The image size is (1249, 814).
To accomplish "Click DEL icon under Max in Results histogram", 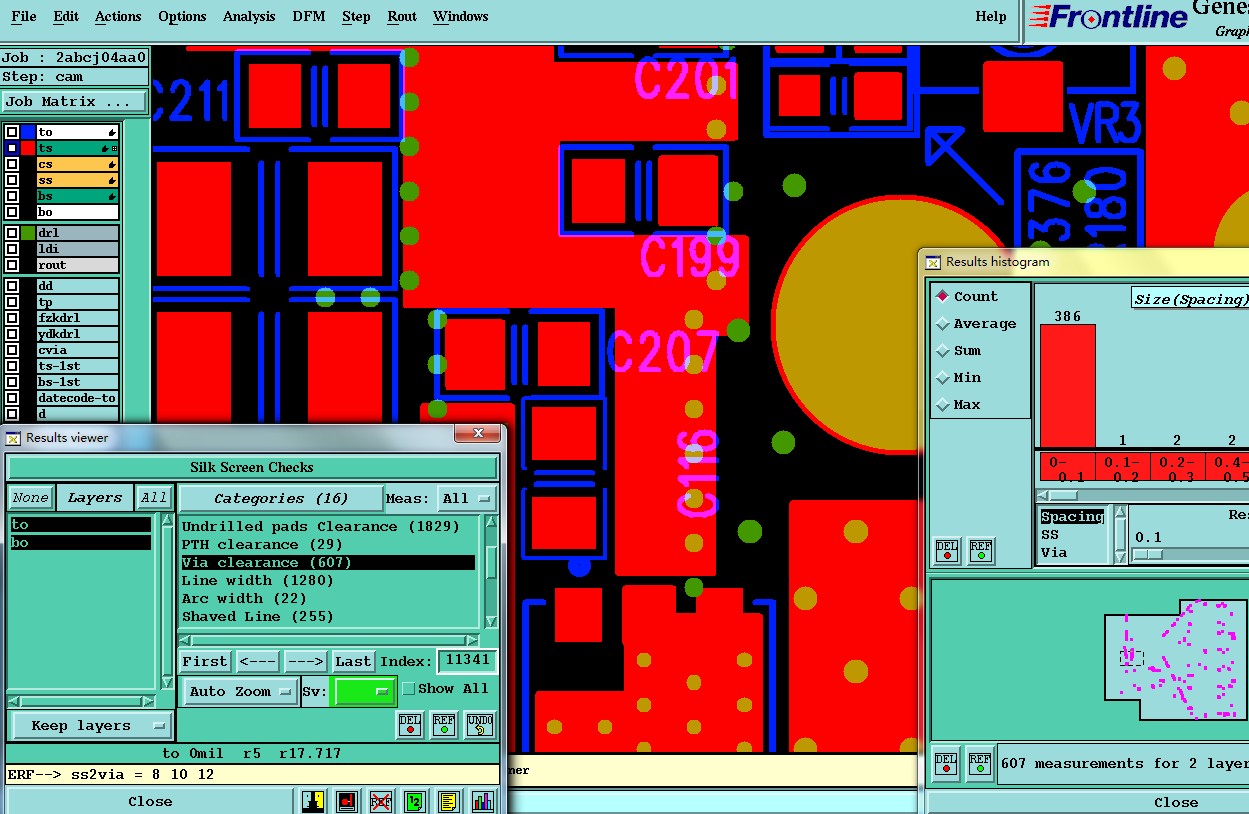I will [947, 551].
